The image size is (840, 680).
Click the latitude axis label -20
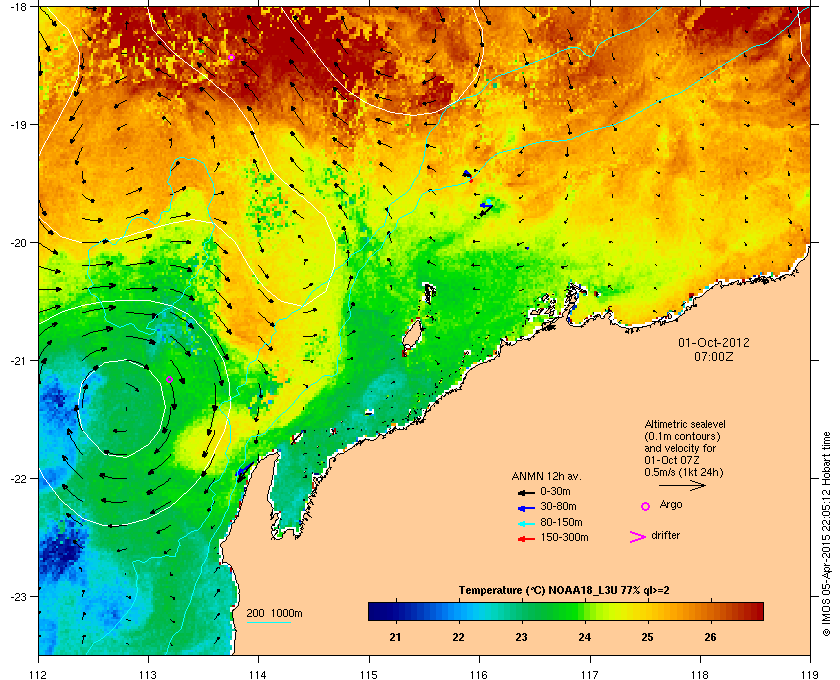[x=17, y=243]
